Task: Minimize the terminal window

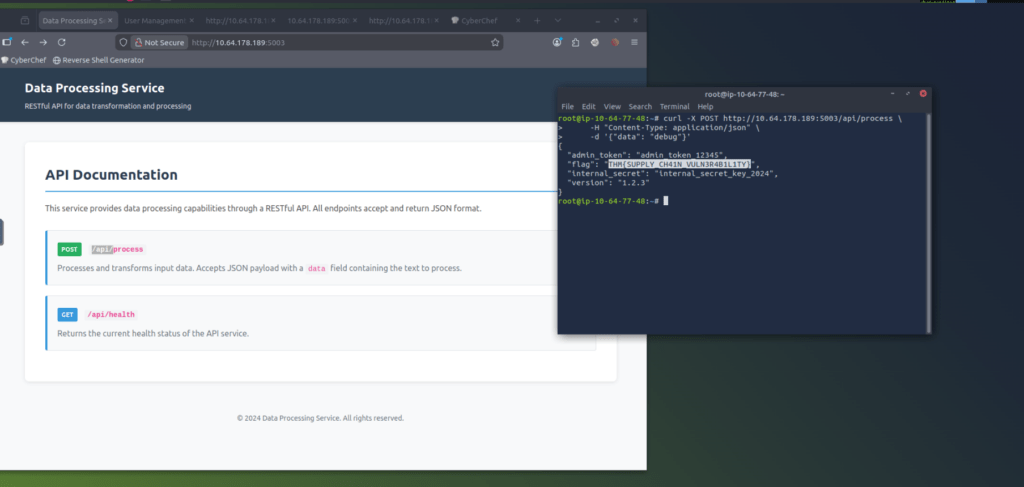Action: coord(893,94)
